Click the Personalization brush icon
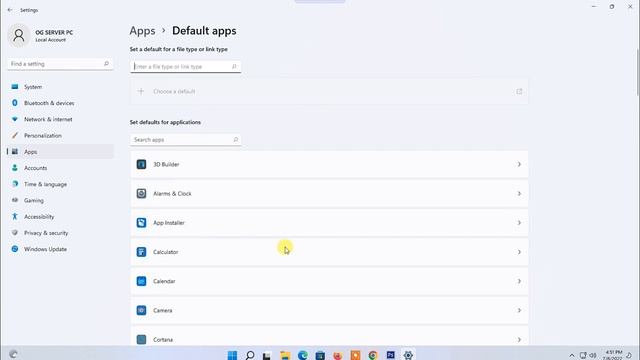Image resolution: width=640 pixels, height=360 pixels. (x=15, y=136)
